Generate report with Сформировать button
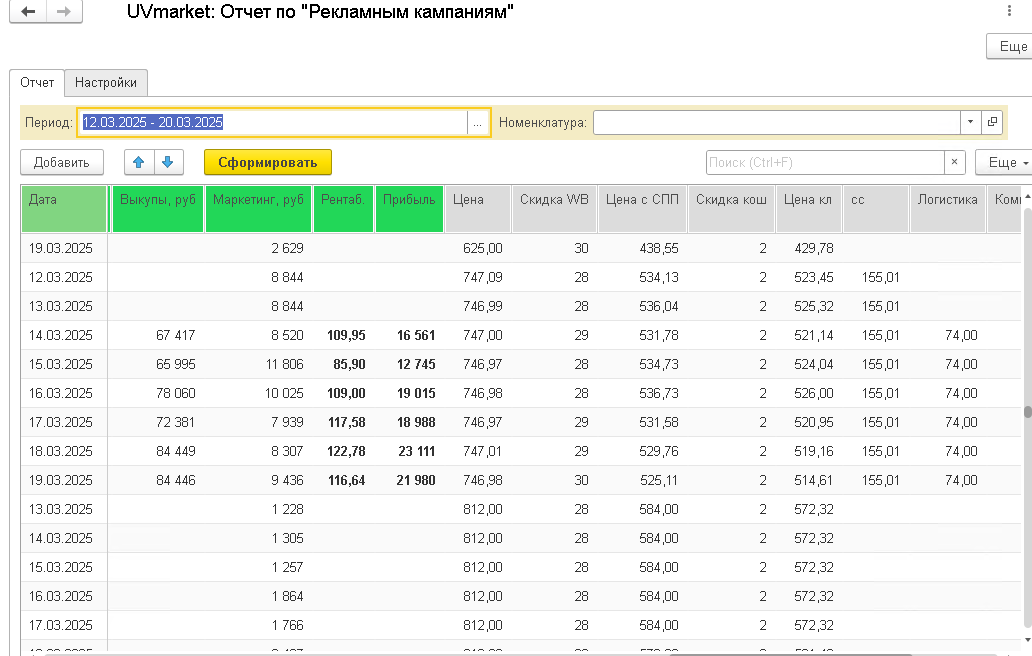The height and width of the screenshot is (656, 1032). click(x=268, y=163)
